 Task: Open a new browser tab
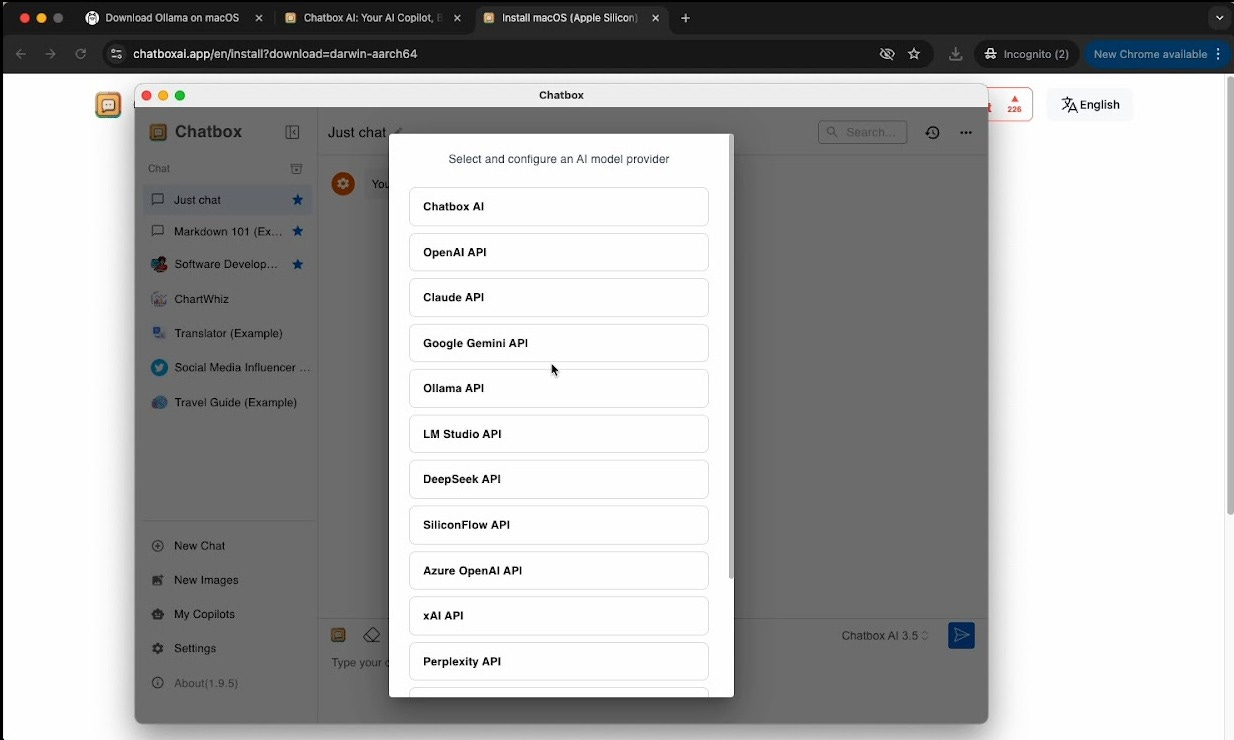pos(685,18)
